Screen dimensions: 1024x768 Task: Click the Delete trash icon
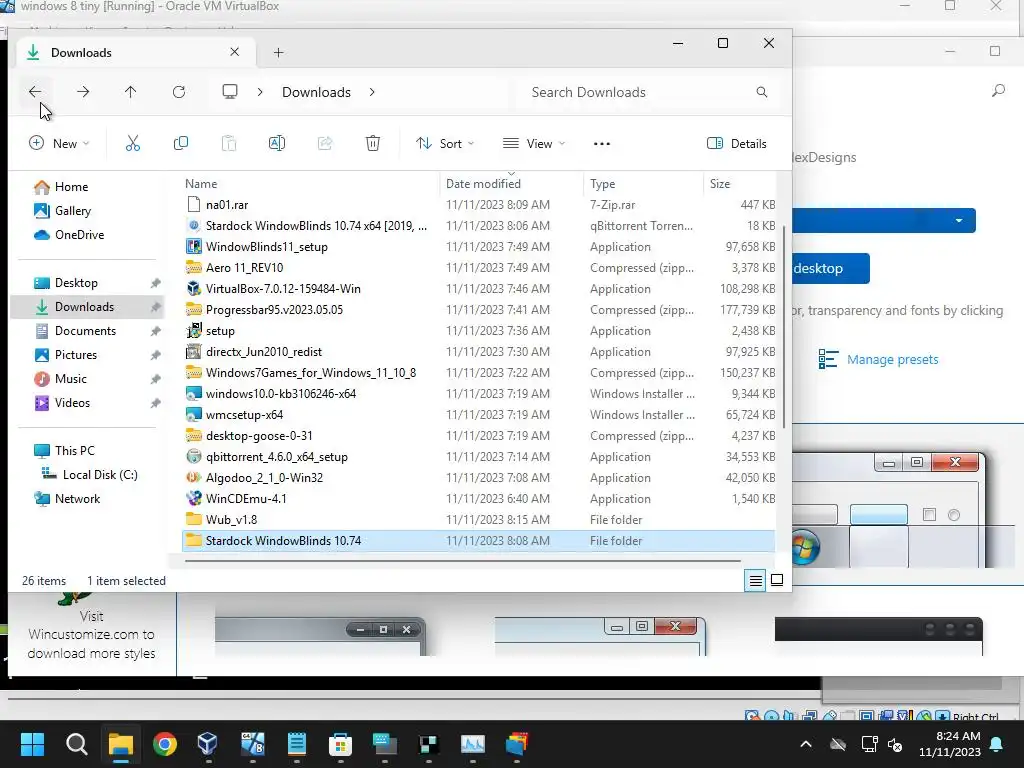click(x=373, y=144)
